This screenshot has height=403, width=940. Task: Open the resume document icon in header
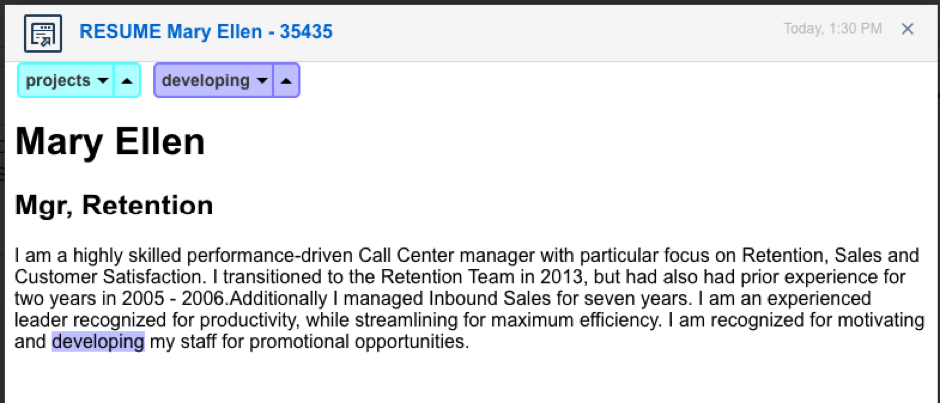point(43,33)
